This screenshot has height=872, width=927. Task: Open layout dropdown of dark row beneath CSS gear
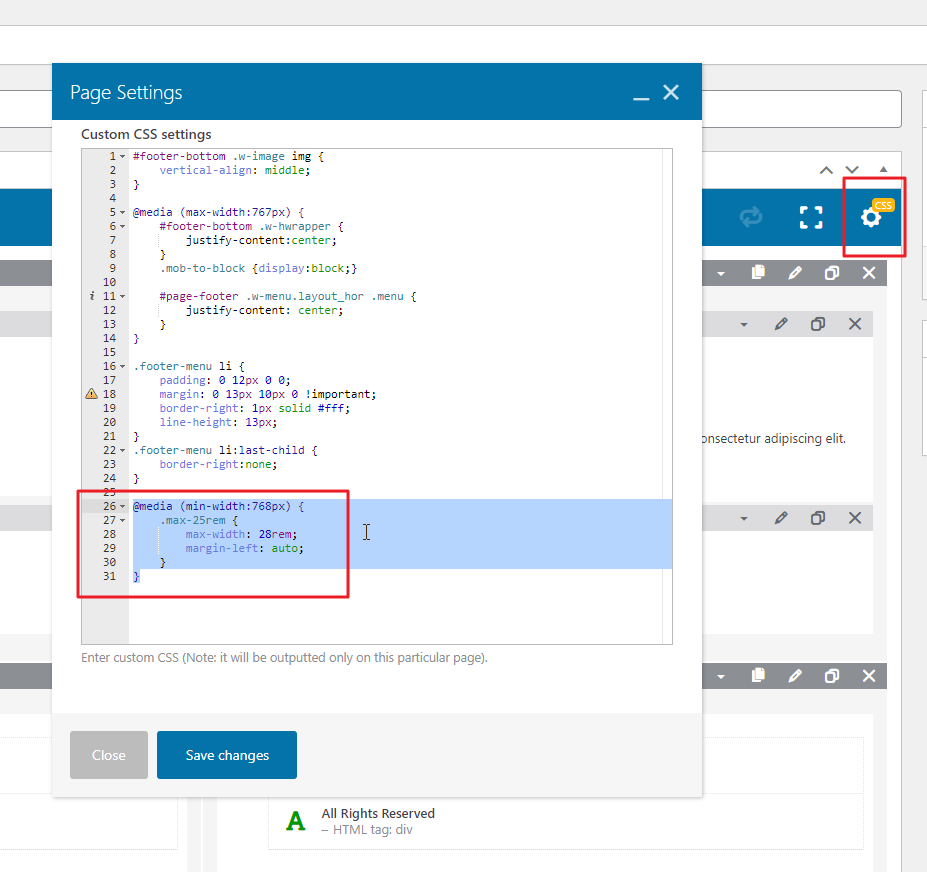coord(721,274)
